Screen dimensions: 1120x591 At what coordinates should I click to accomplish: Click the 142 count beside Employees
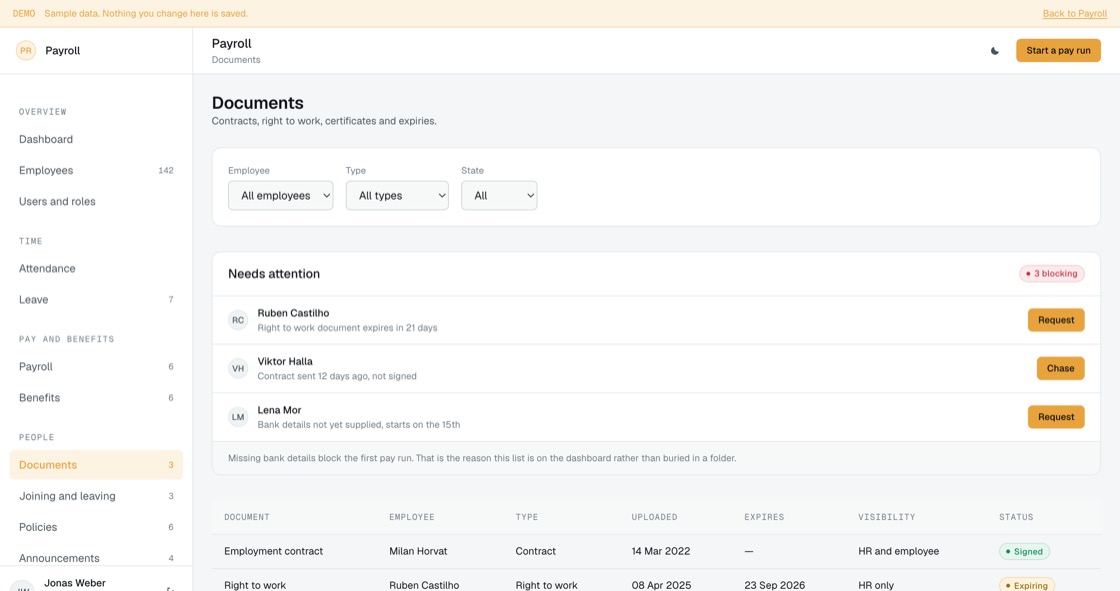(166, 170)
